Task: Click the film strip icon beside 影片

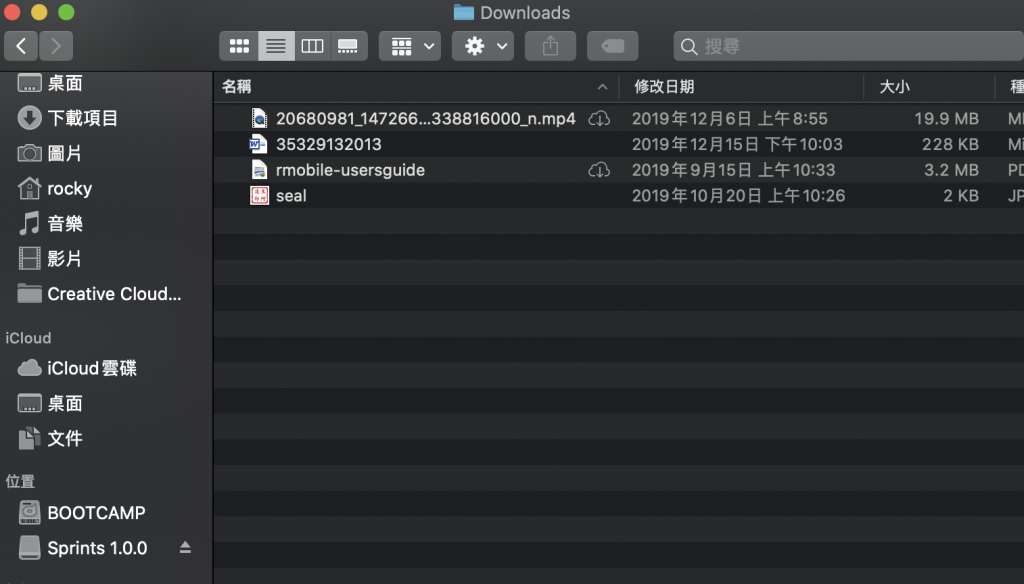Action: (x=29, y=259)
